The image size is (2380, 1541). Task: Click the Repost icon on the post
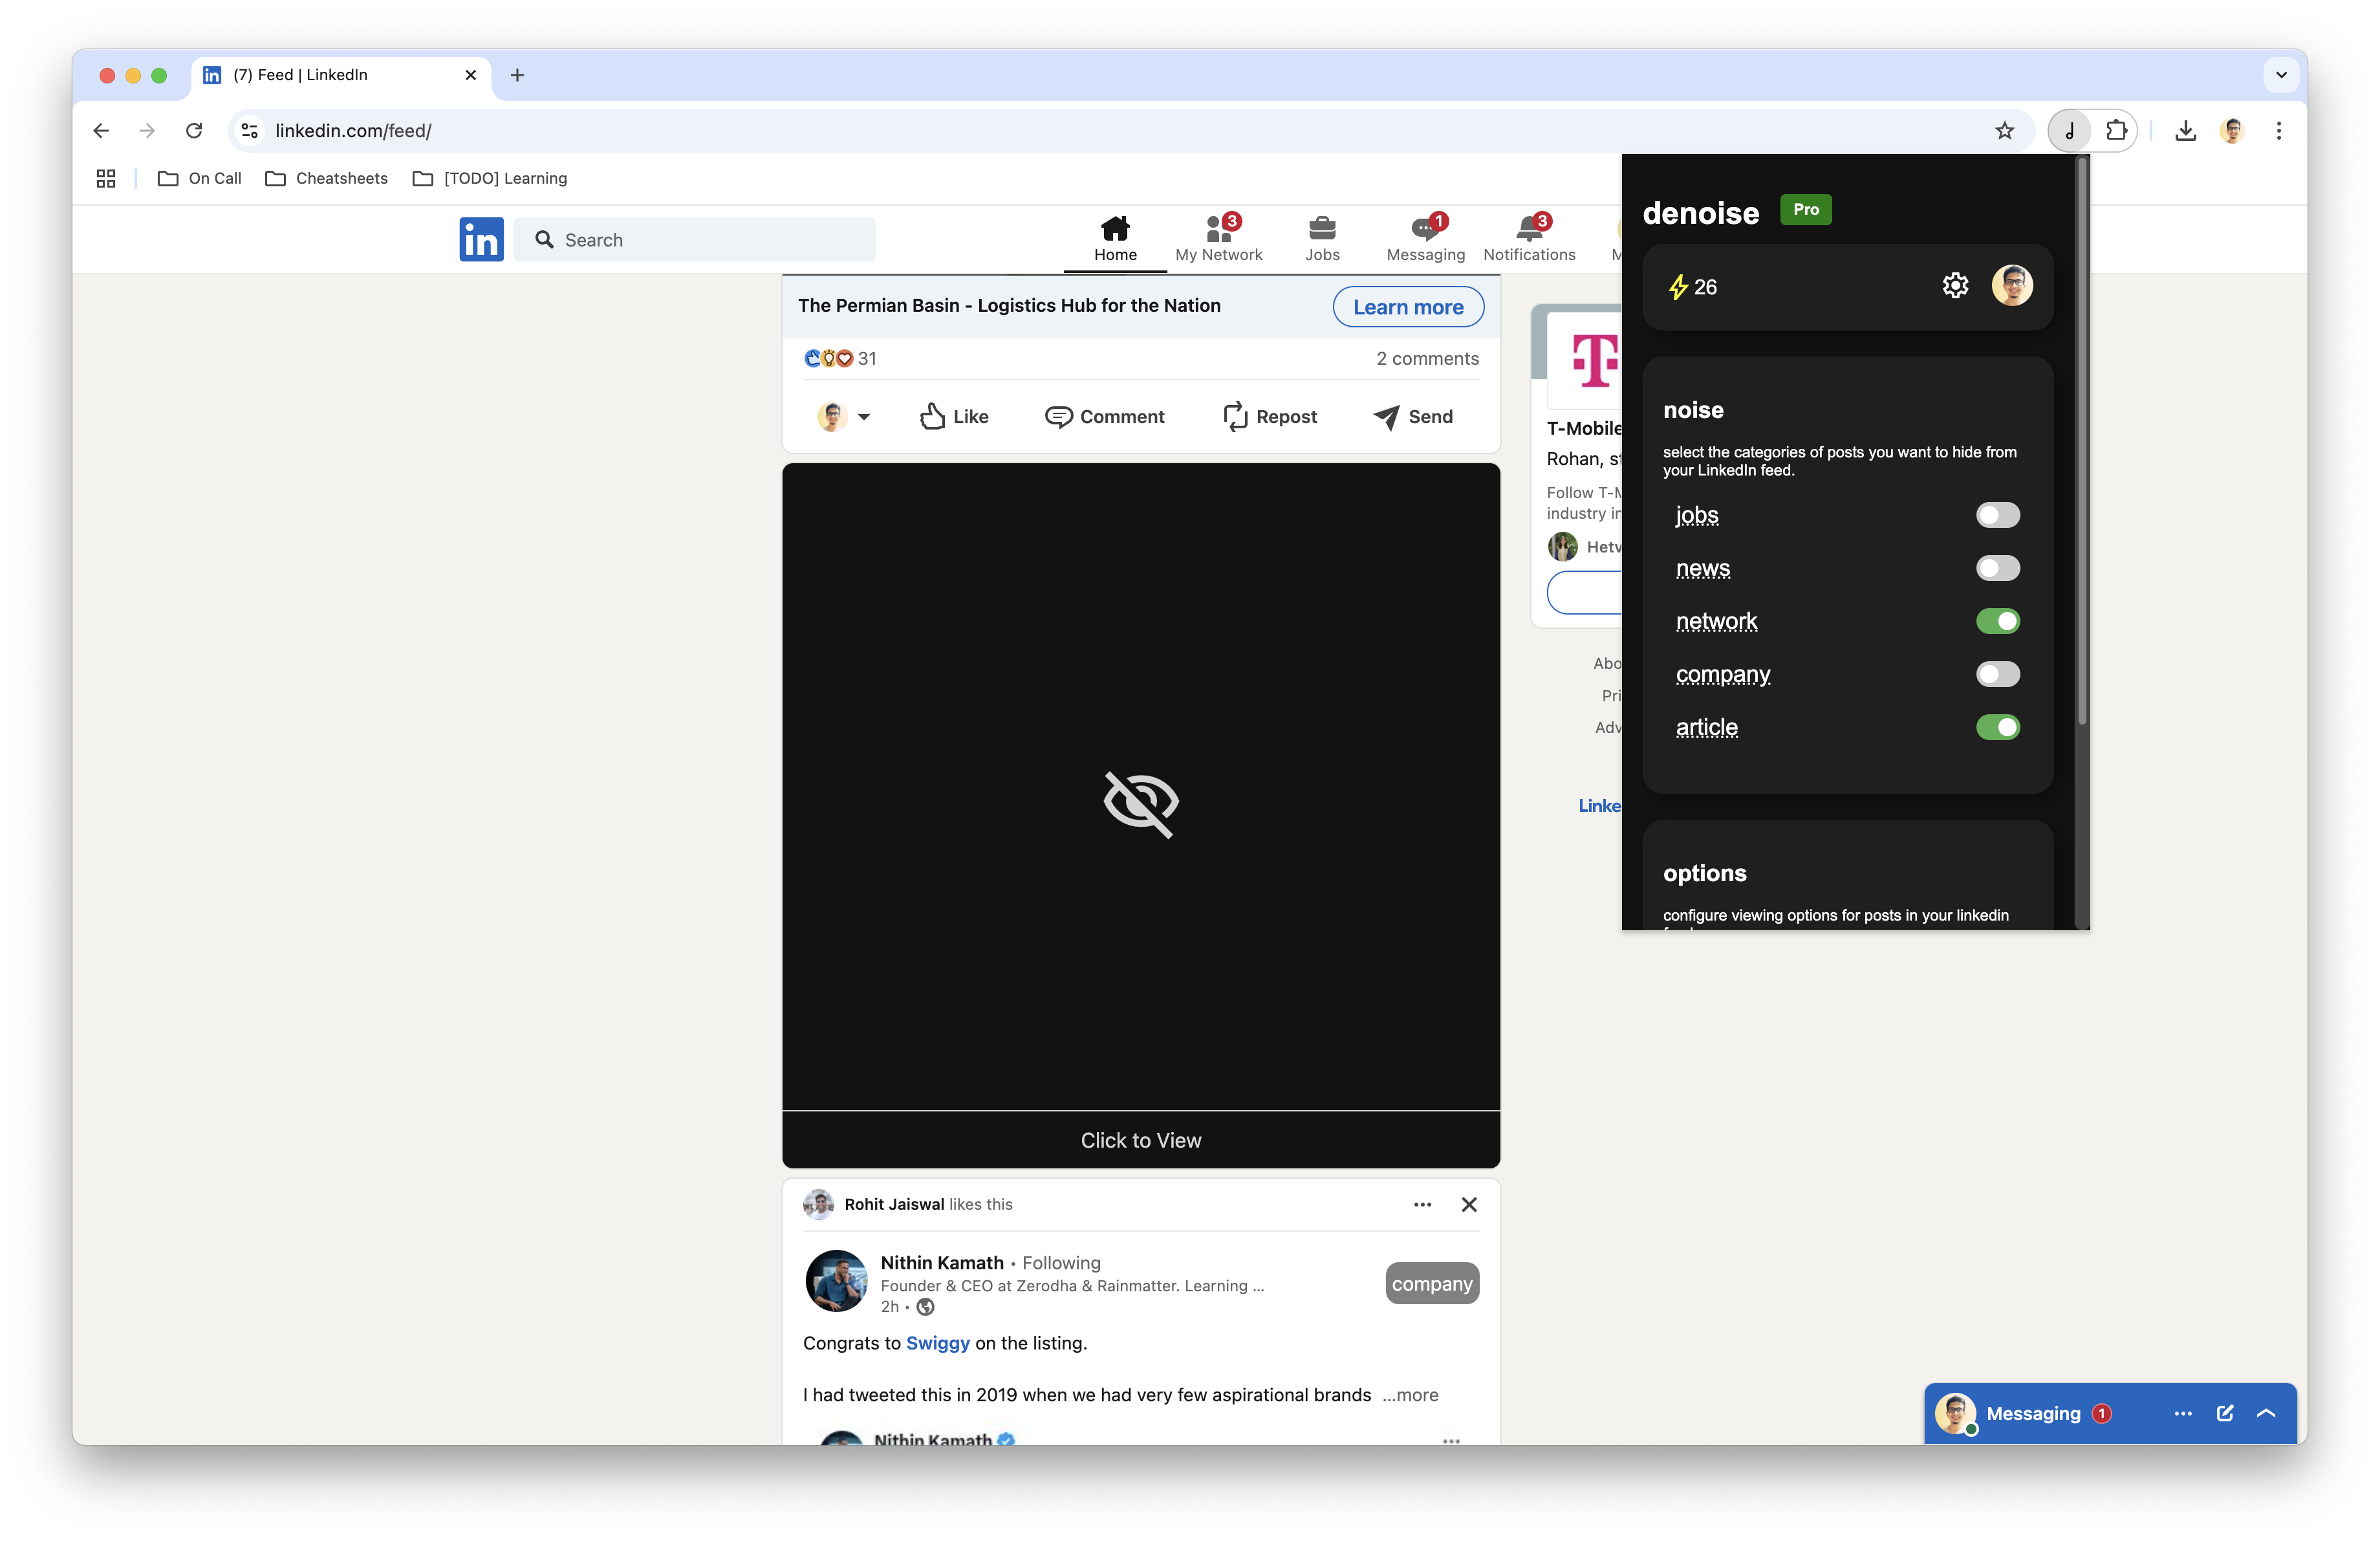click(1235, 416)
